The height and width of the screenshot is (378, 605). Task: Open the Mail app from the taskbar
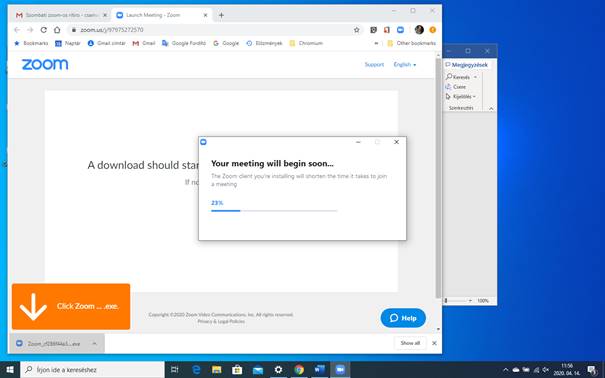pos(258,370)
